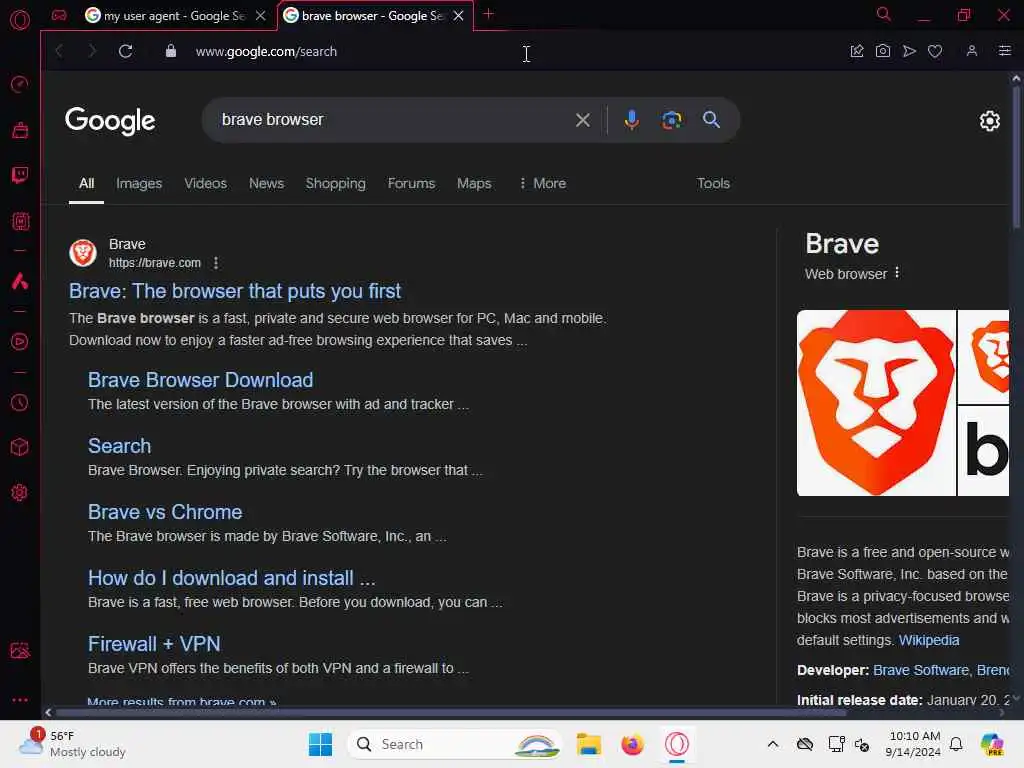Open weather widget showing 56°F
Viewport: 1024px width, 768px height.
pyautogui.click(x=72, y=744)
